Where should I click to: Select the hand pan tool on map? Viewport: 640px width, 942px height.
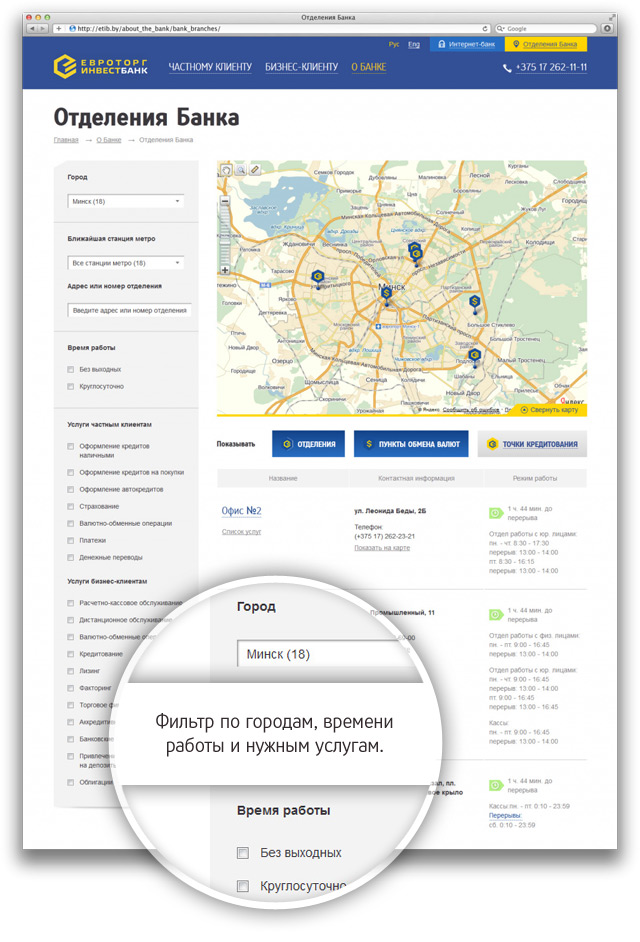(x=226, y=170)
